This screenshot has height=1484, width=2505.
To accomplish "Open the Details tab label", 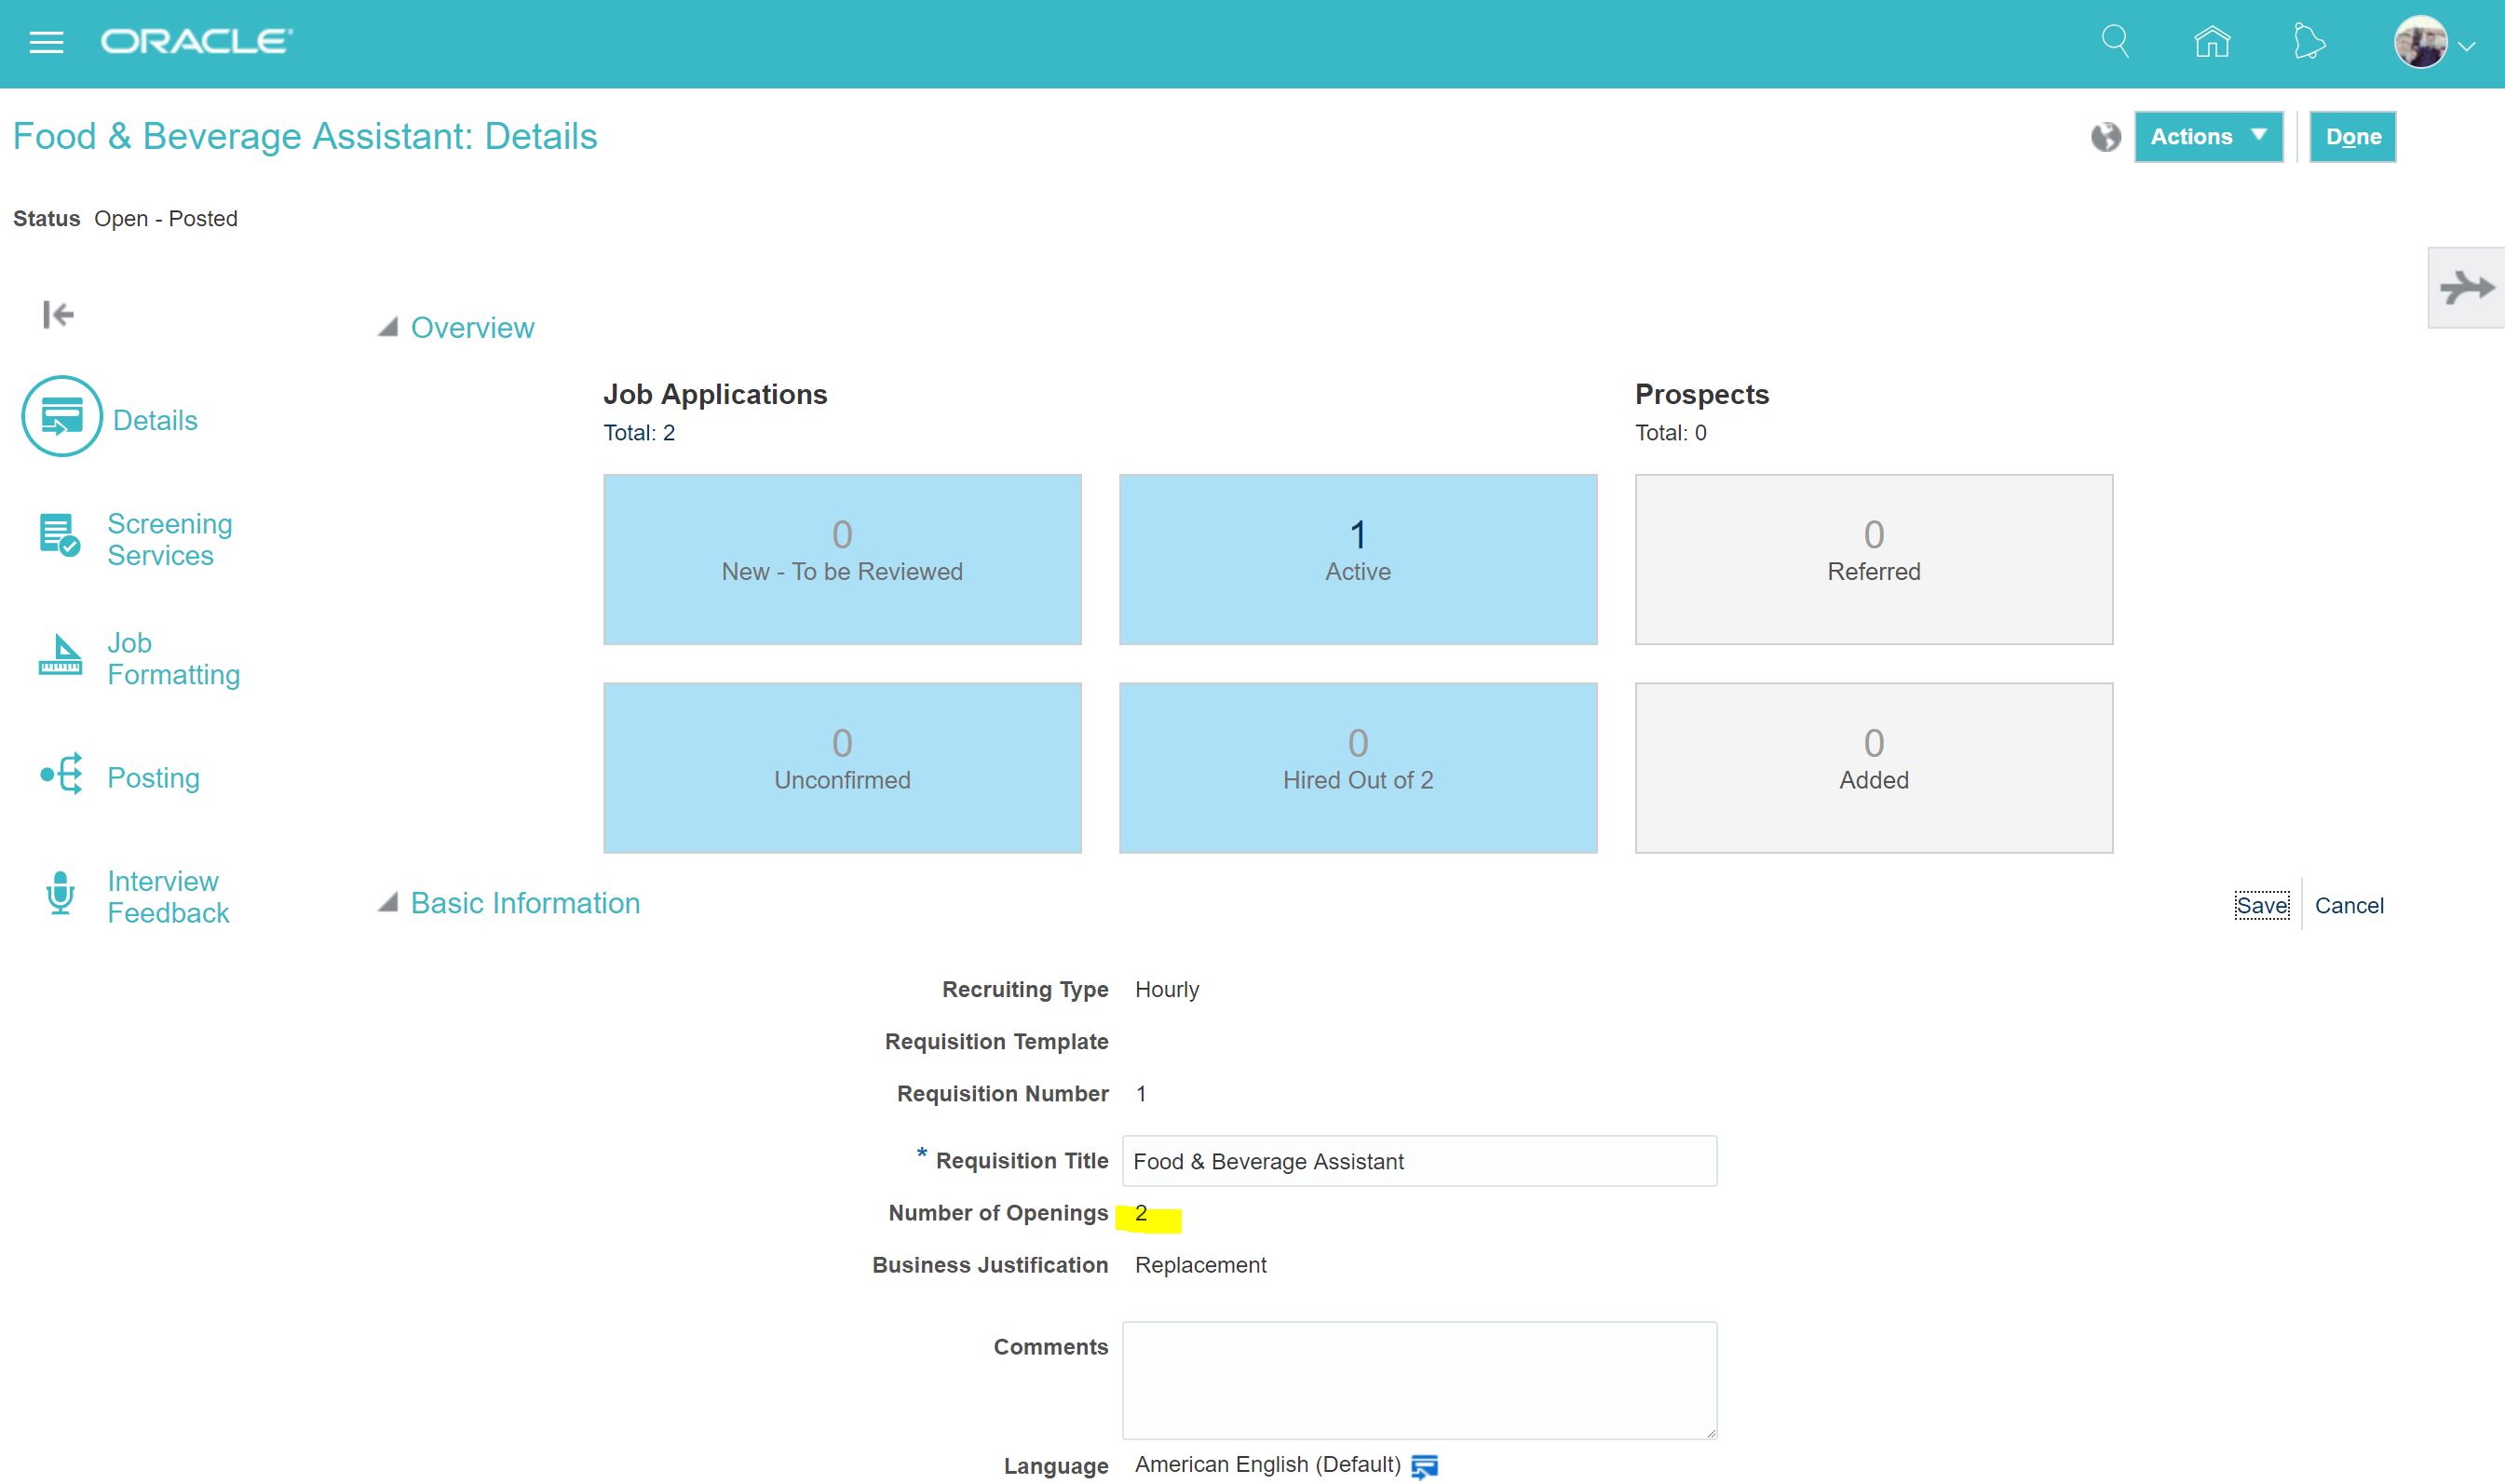I will [155, 420].
